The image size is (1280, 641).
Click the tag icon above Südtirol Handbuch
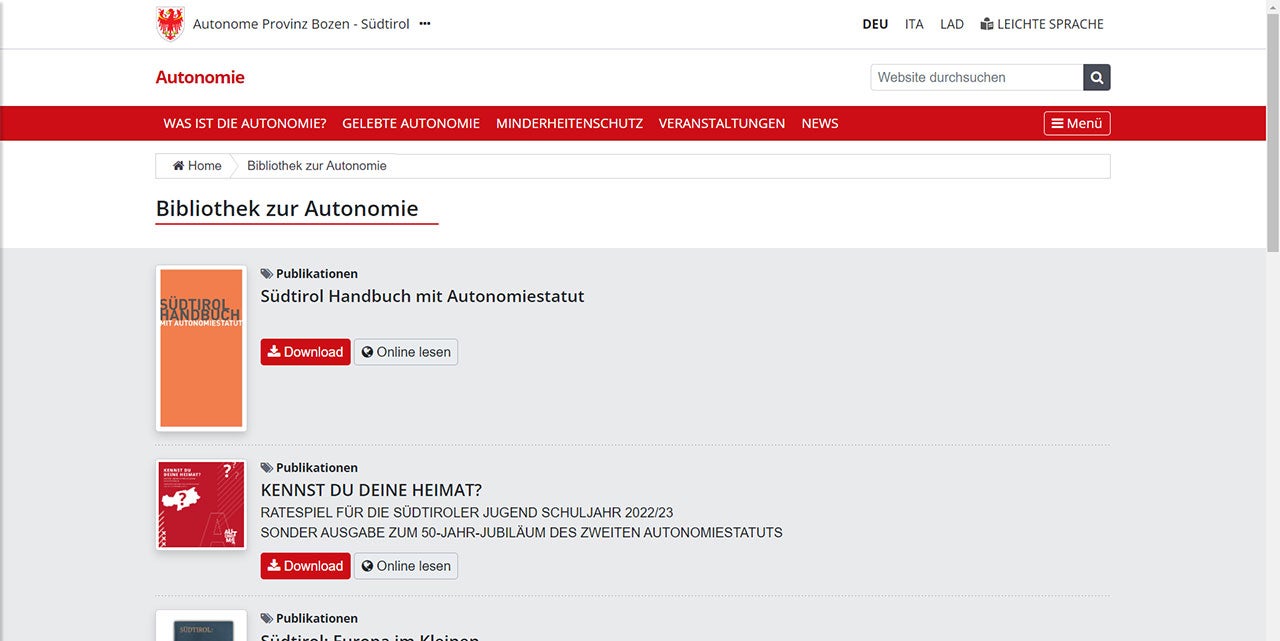pyautogui.click(x=267, y=273)
